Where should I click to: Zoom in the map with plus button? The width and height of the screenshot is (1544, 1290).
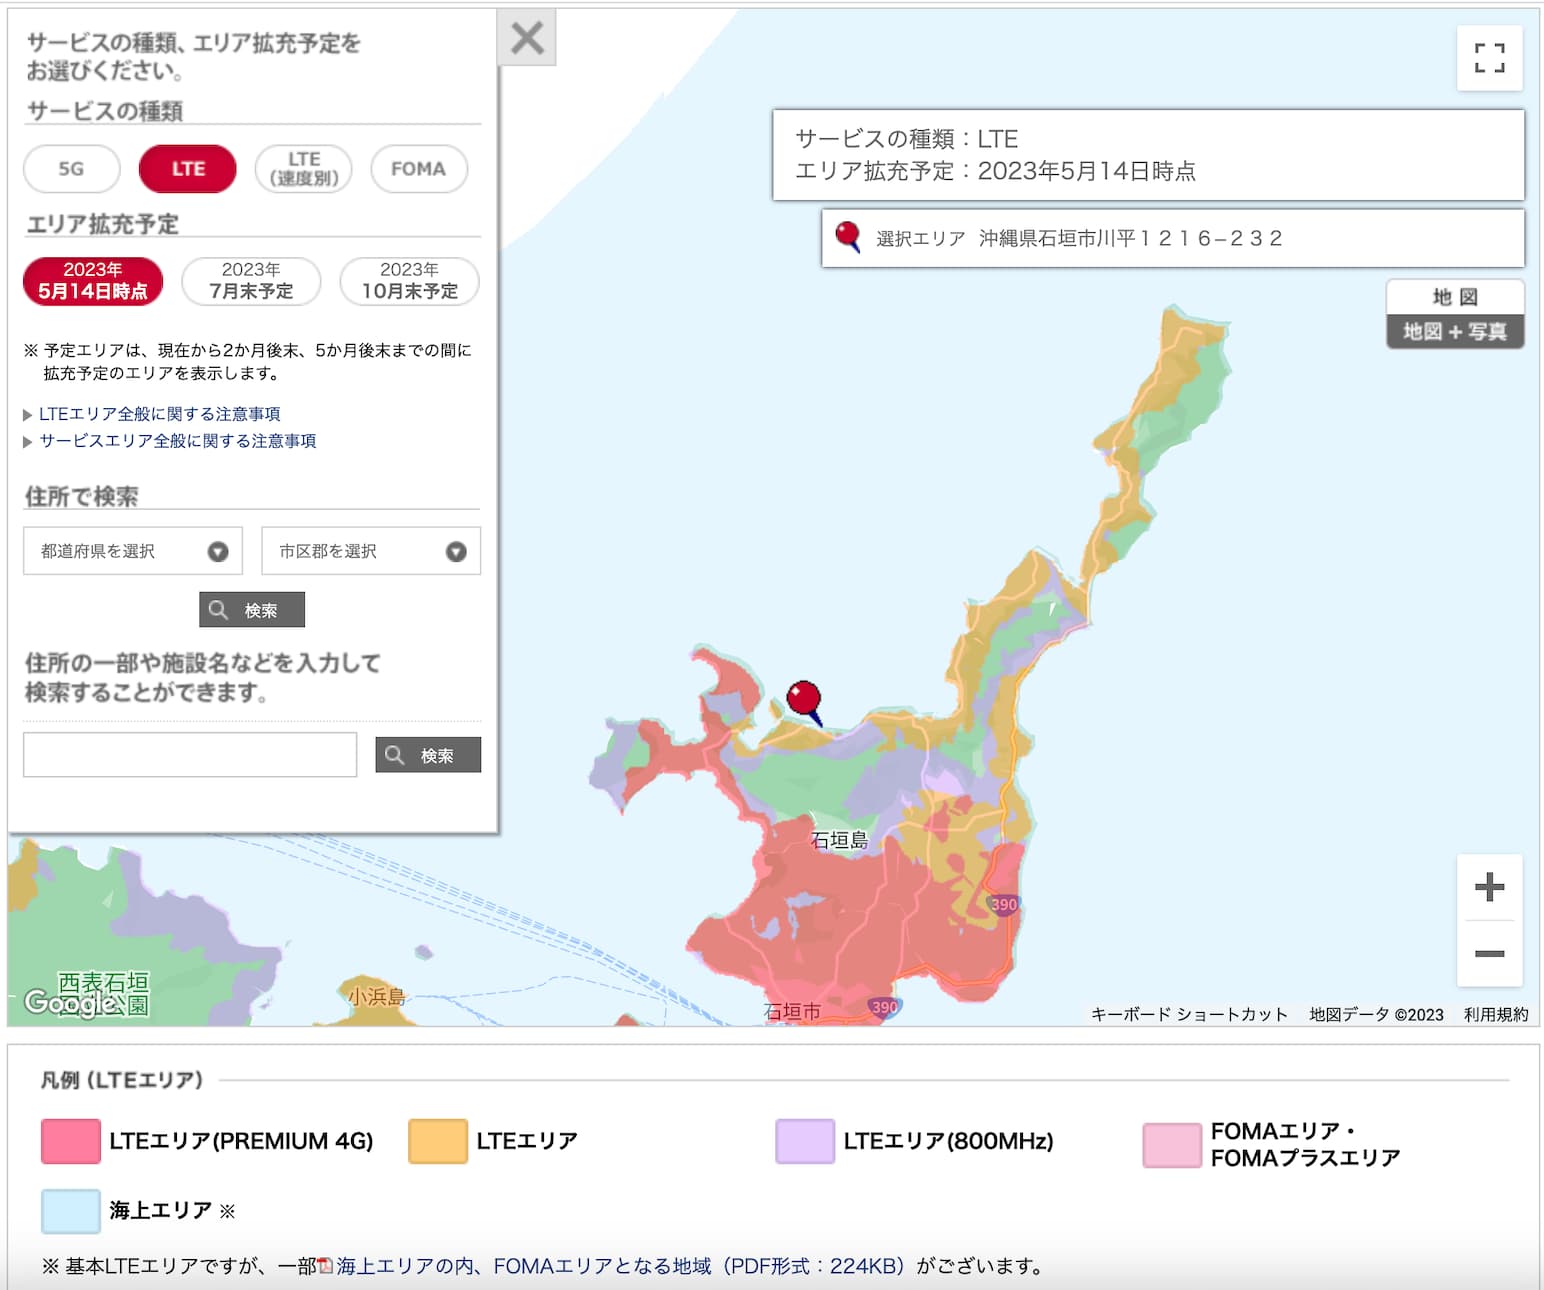pos(1489,887)
